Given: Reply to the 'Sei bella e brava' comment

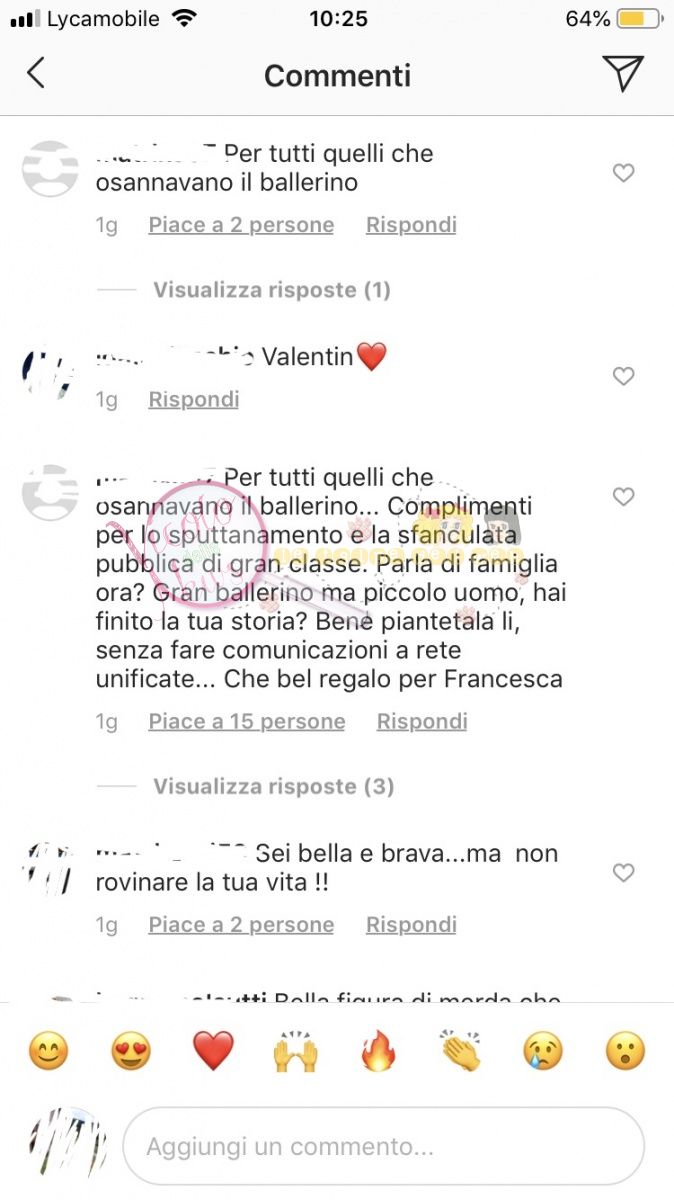Looking at the screenshot, I should (411, 925).
